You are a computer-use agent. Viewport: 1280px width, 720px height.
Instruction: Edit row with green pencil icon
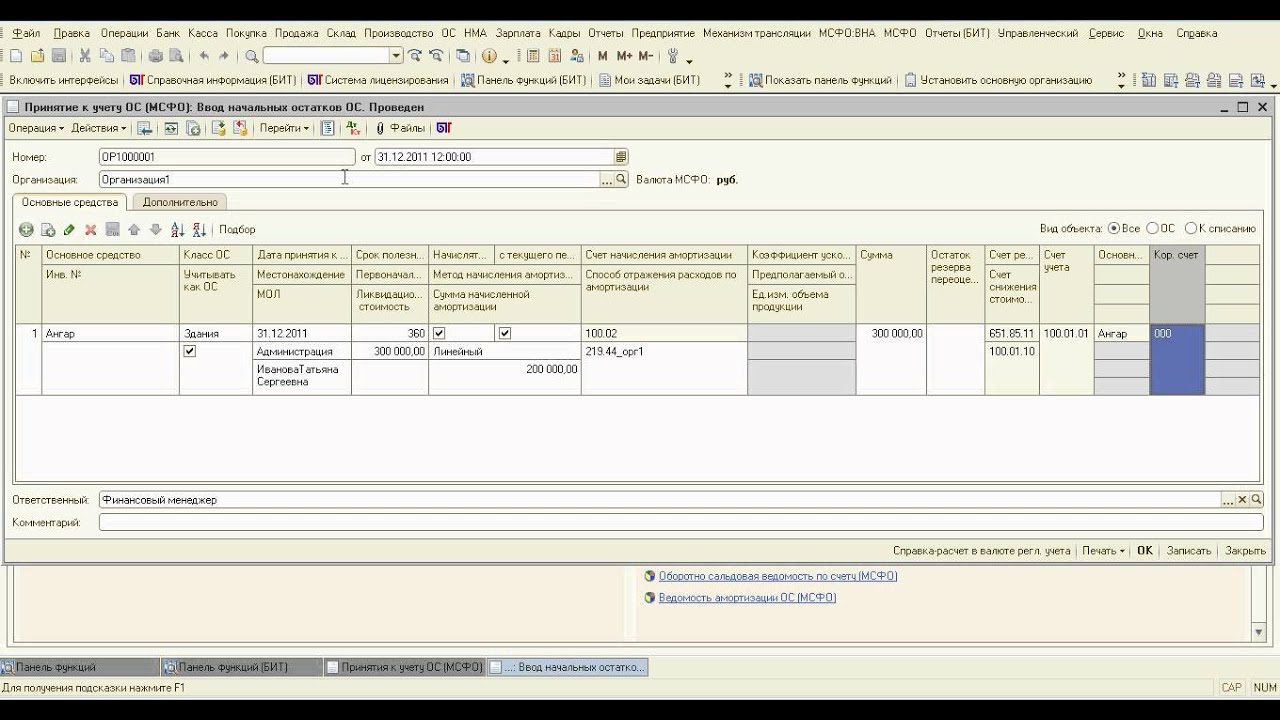69,230
